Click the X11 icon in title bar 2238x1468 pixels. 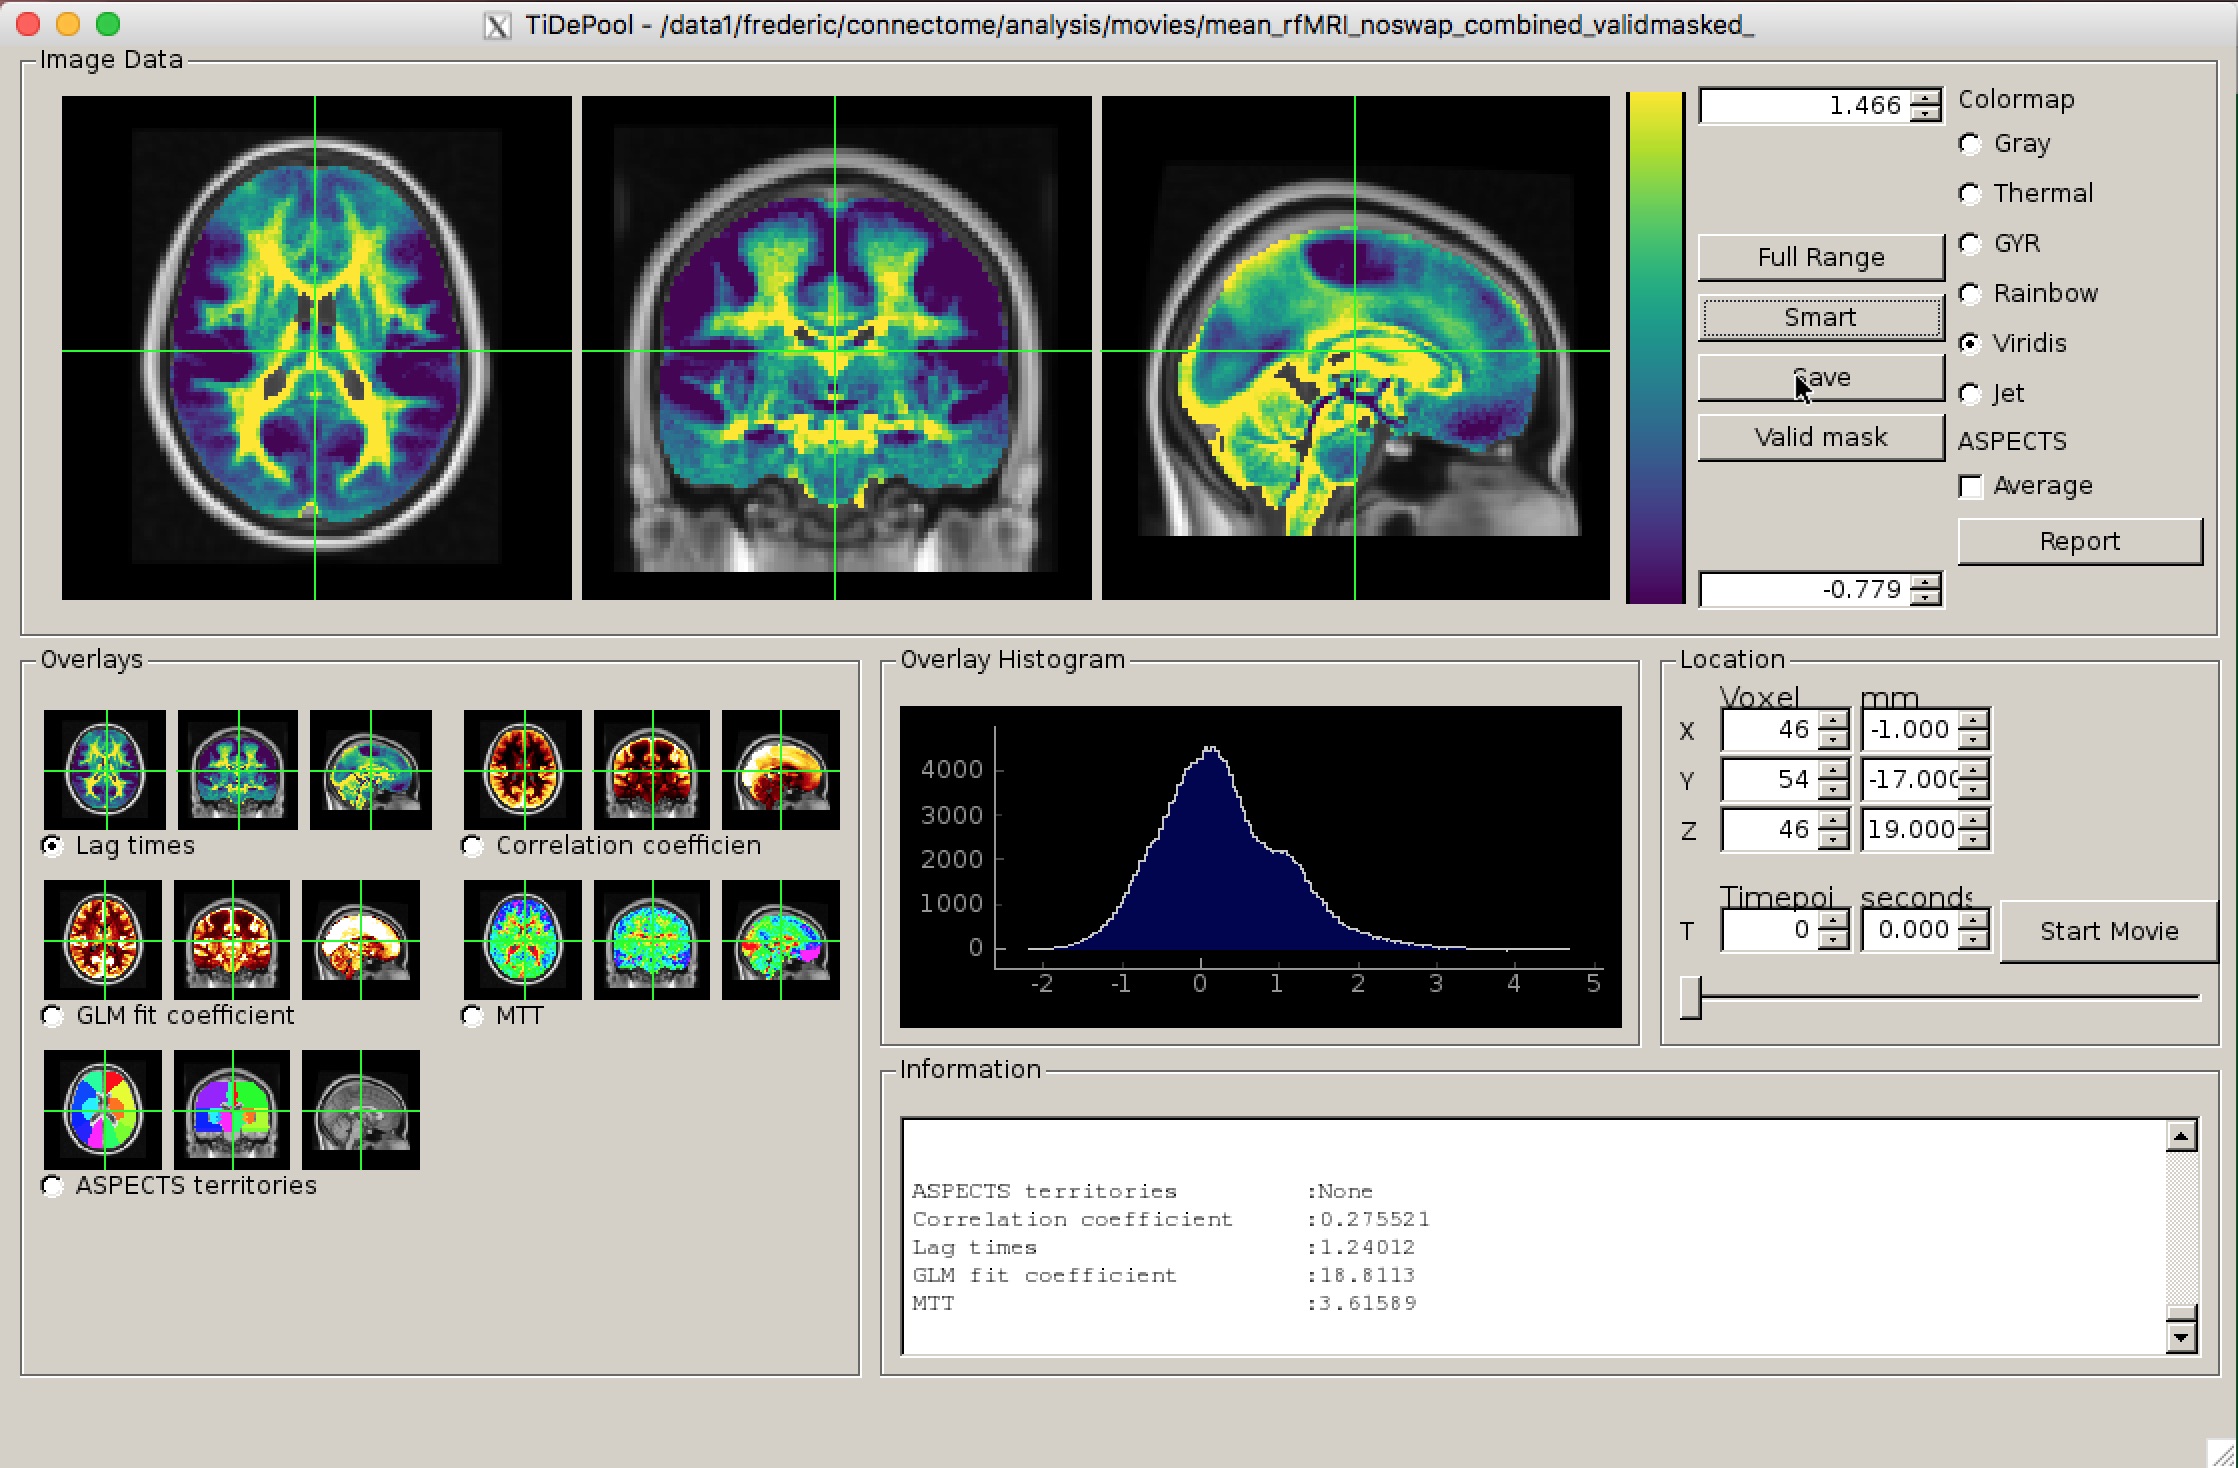497,25
